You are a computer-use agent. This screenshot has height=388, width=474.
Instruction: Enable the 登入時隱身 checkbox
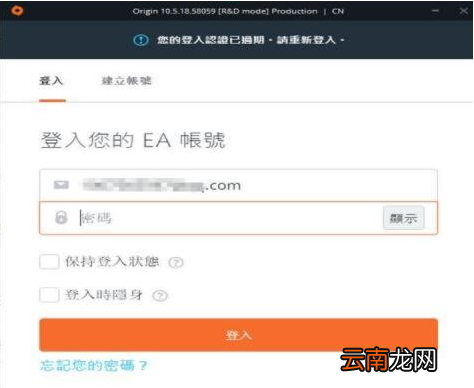[x=49, y=295]
